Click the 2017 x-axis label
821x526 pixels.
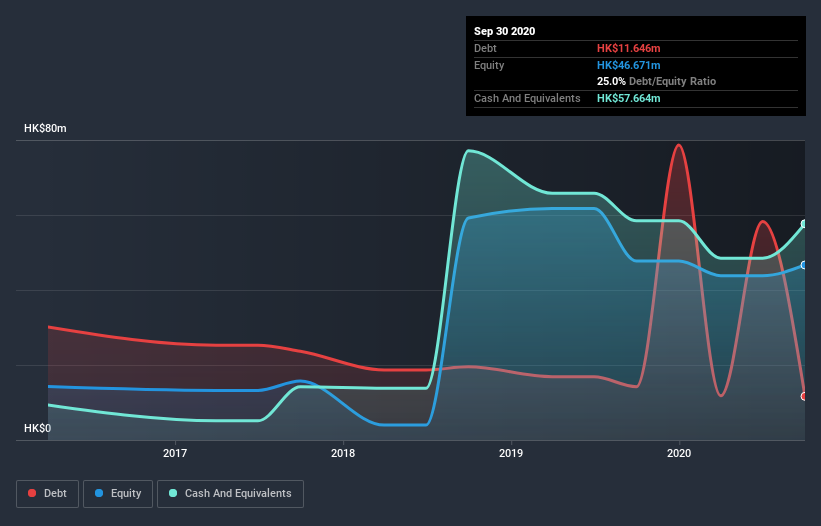pyautogui.click(x=175, y=453)
